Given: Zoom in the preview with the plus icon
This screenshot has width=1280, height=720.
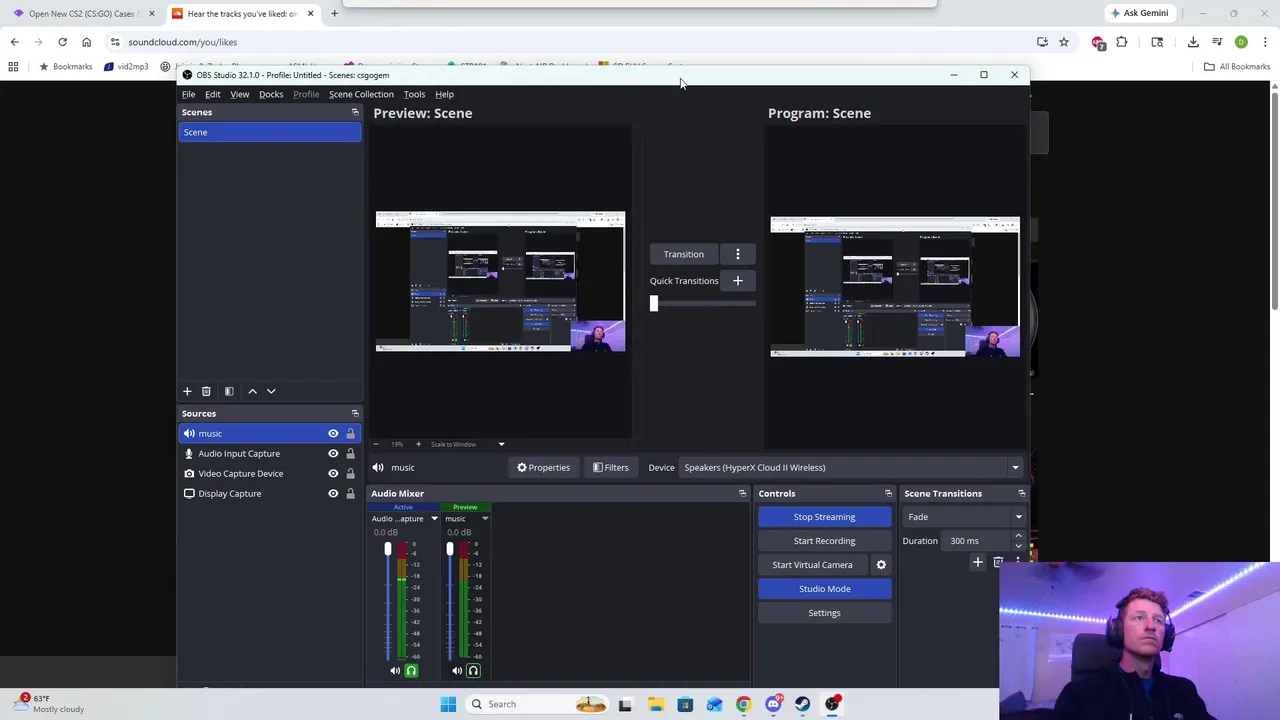Looking at the screenshot, I should (418, 444).
